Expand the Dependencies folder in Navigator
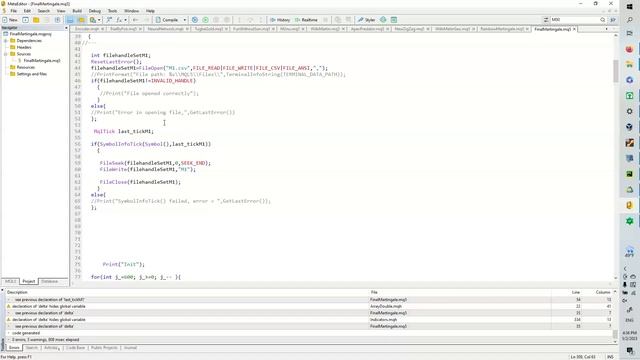Image resolution: width=640 pixels, height=360 pixels. tap(6, 41)
